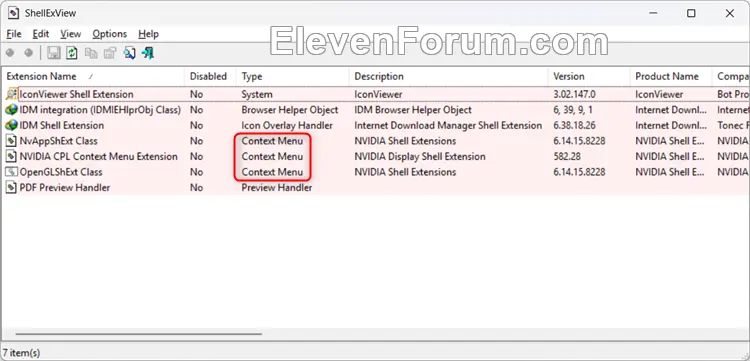750x361 pixels.
Task: Sort by Version column header
Action: point(589,77)
